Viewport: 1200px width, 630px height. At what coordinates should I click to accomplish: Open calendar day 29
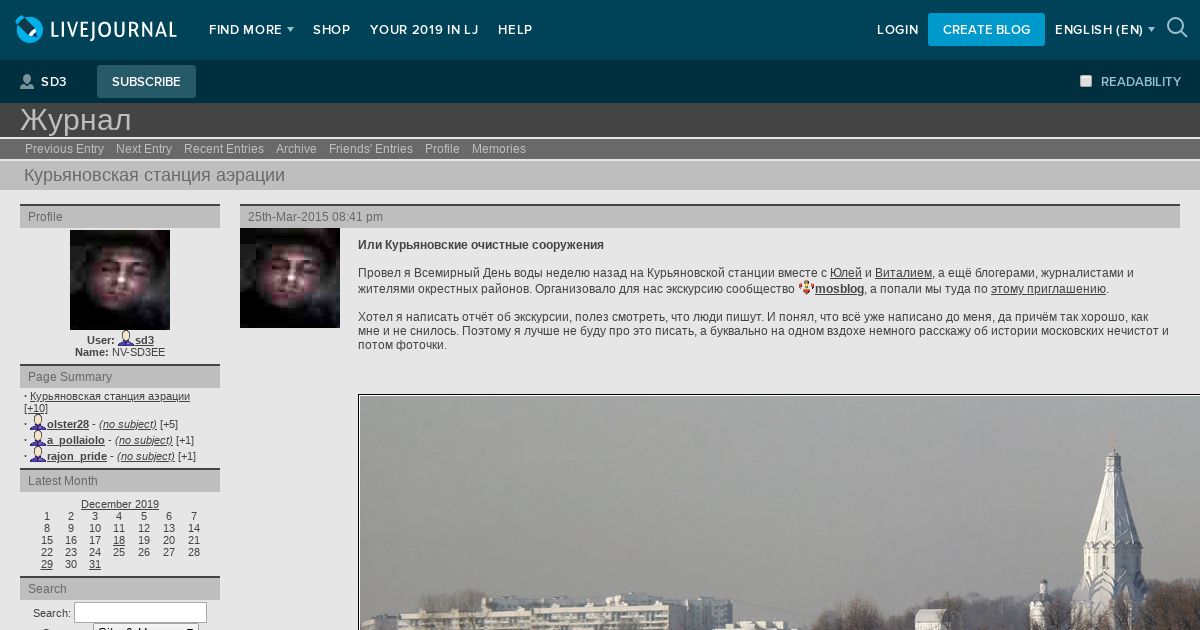[47, 564]
